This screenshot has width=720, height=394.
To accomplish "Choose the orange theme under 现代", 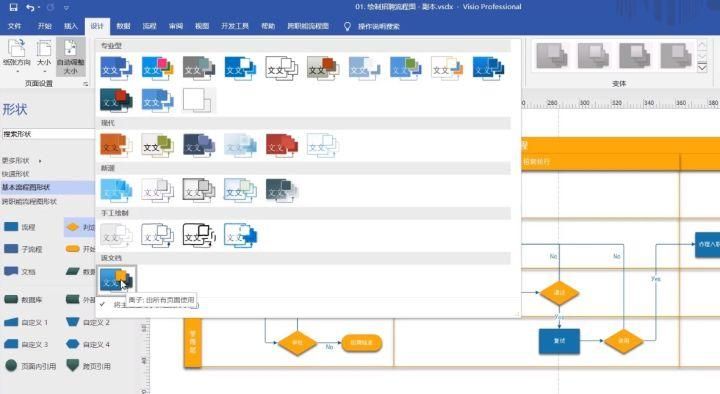I will 116,145.
